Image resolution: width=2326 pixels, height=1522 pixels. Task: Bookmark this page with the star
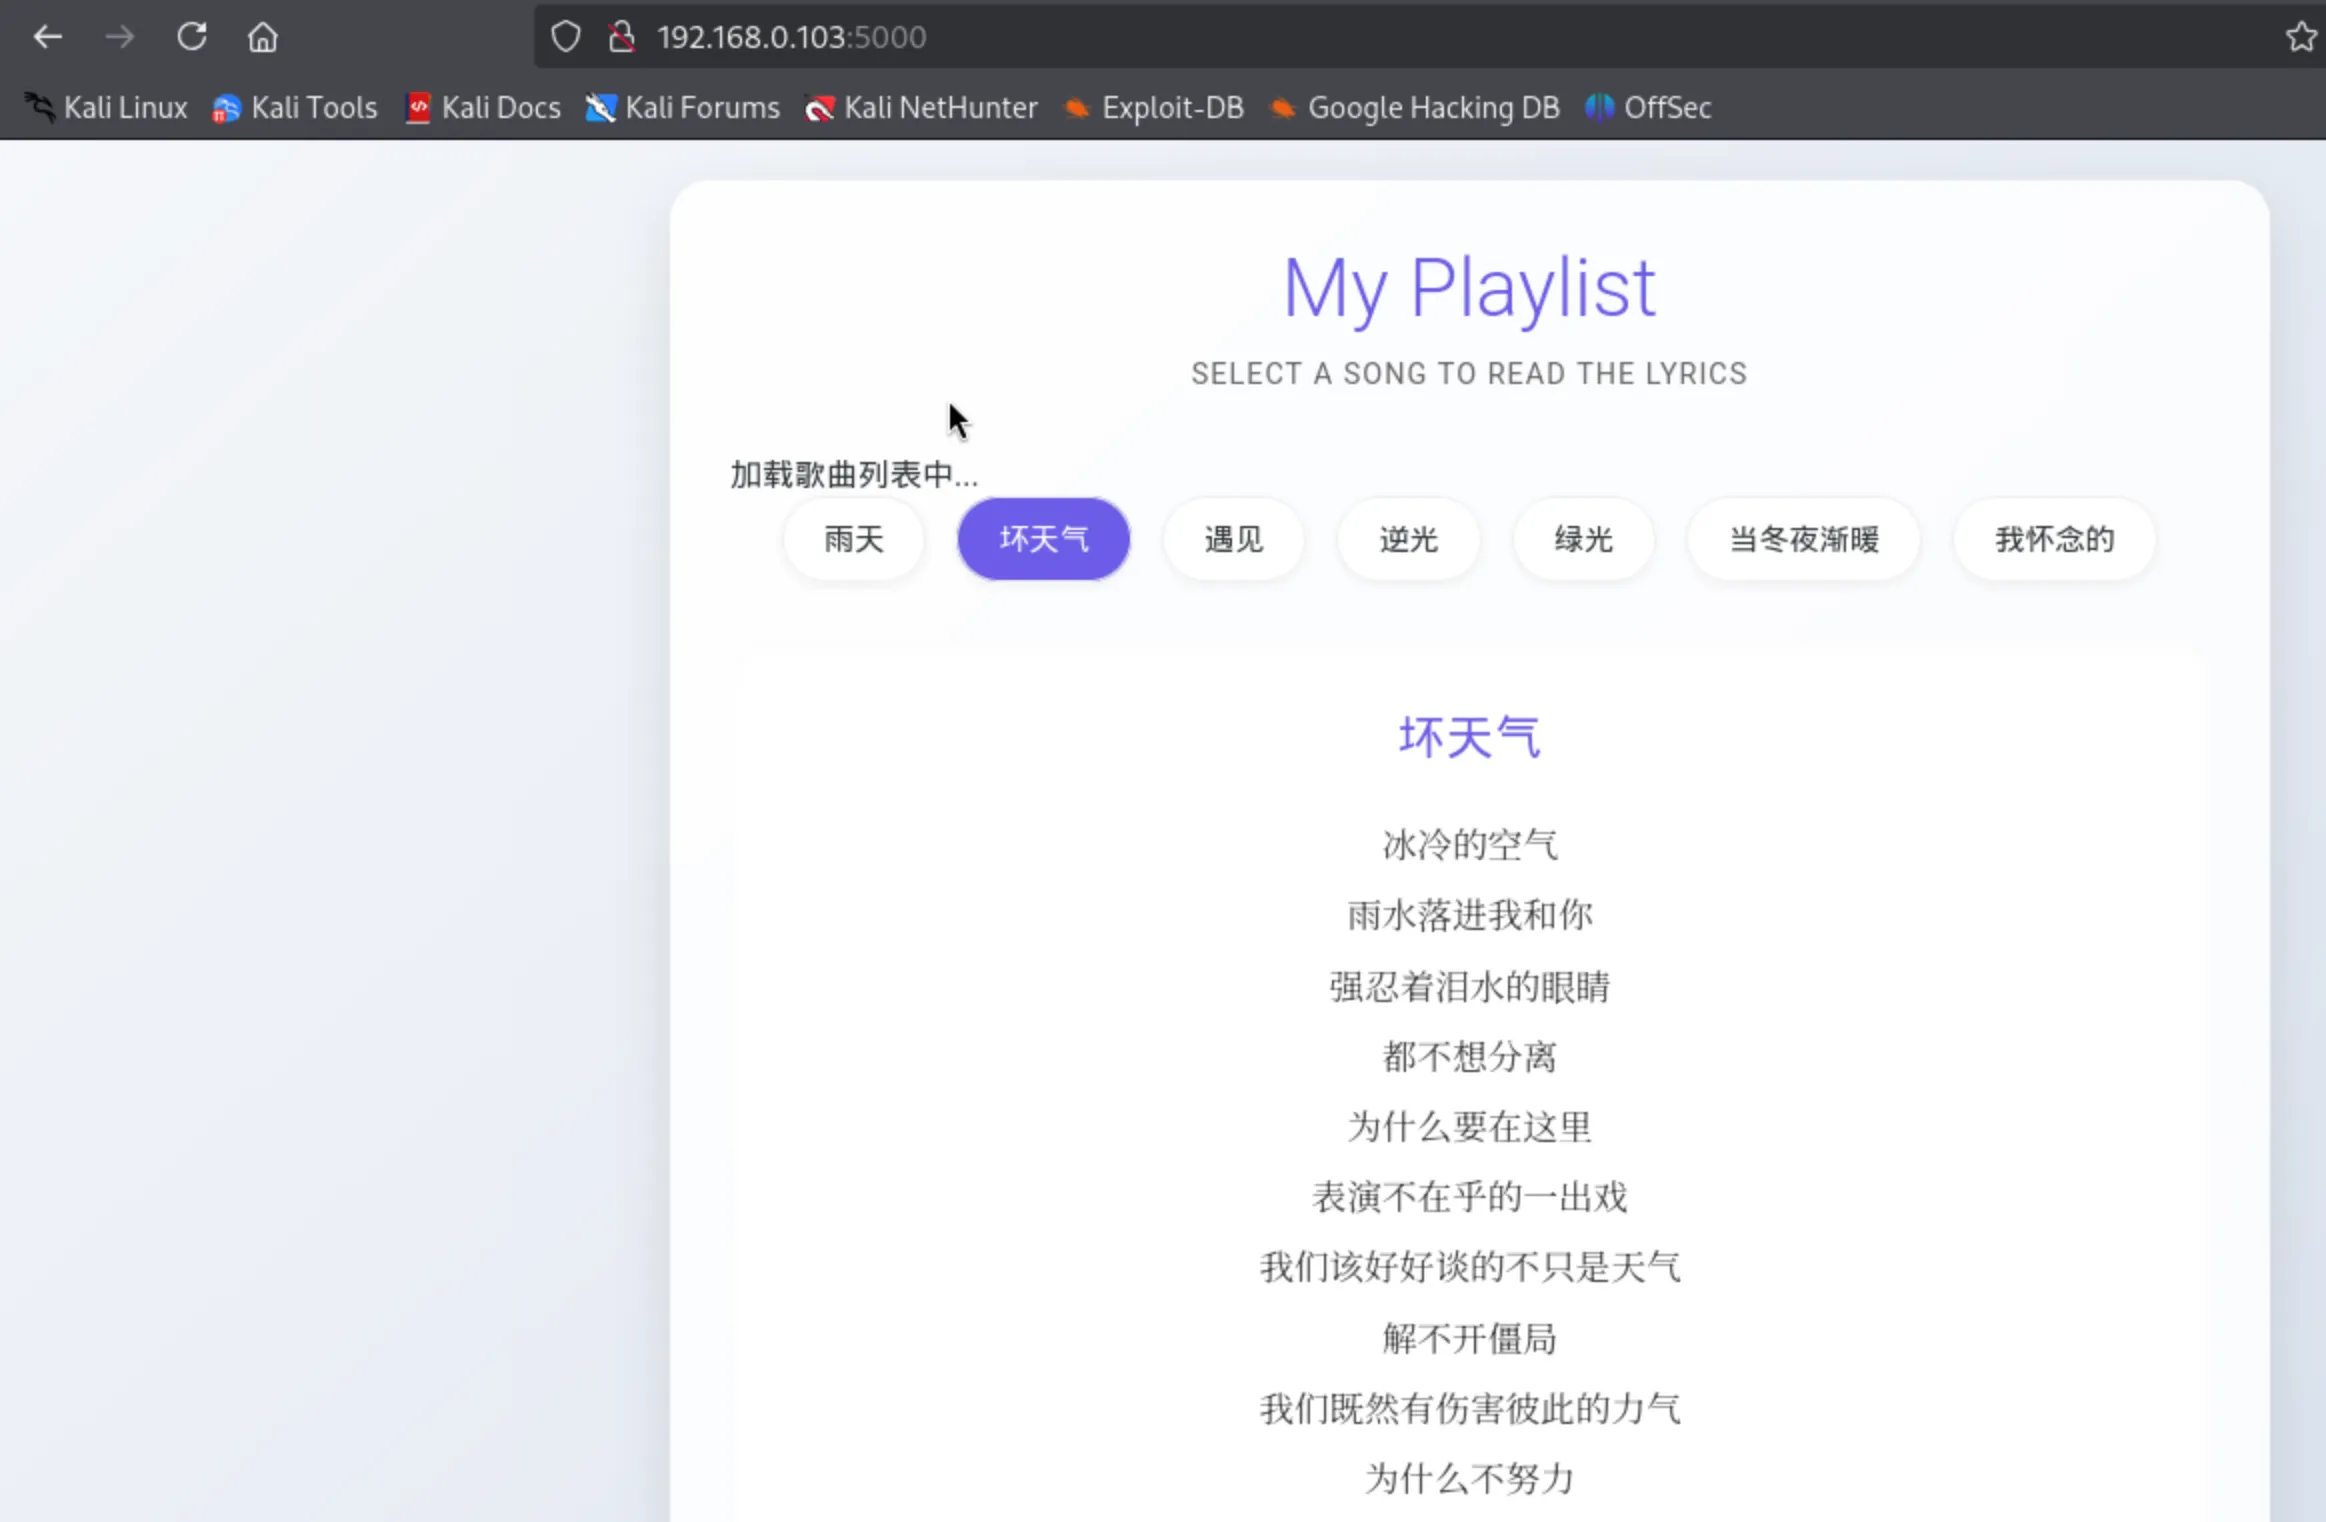tap(2300, 37)
